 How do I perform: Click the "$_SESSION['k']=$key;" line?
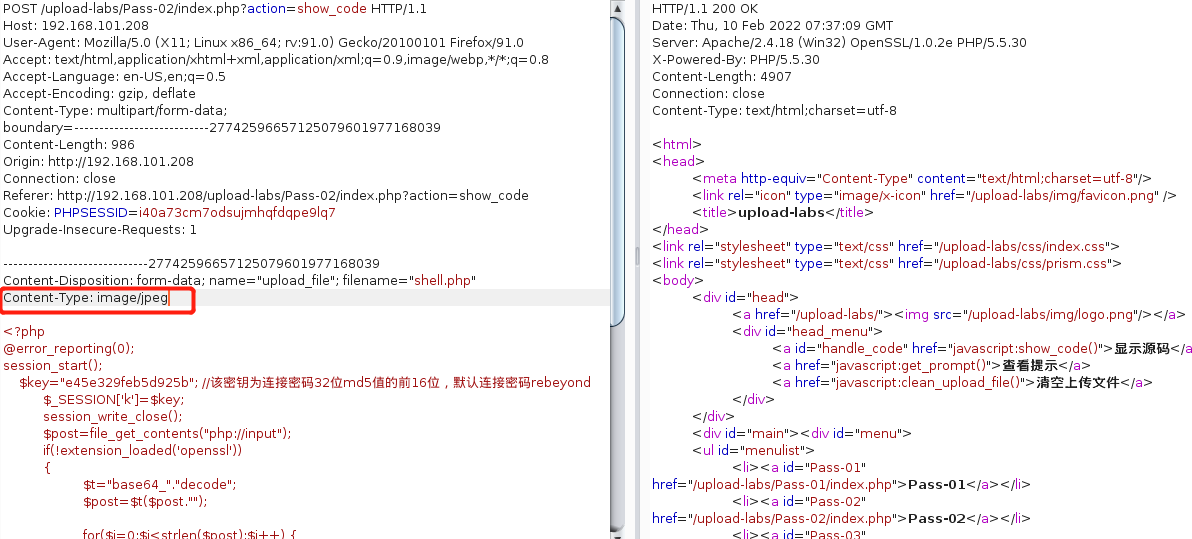[113, 399]
